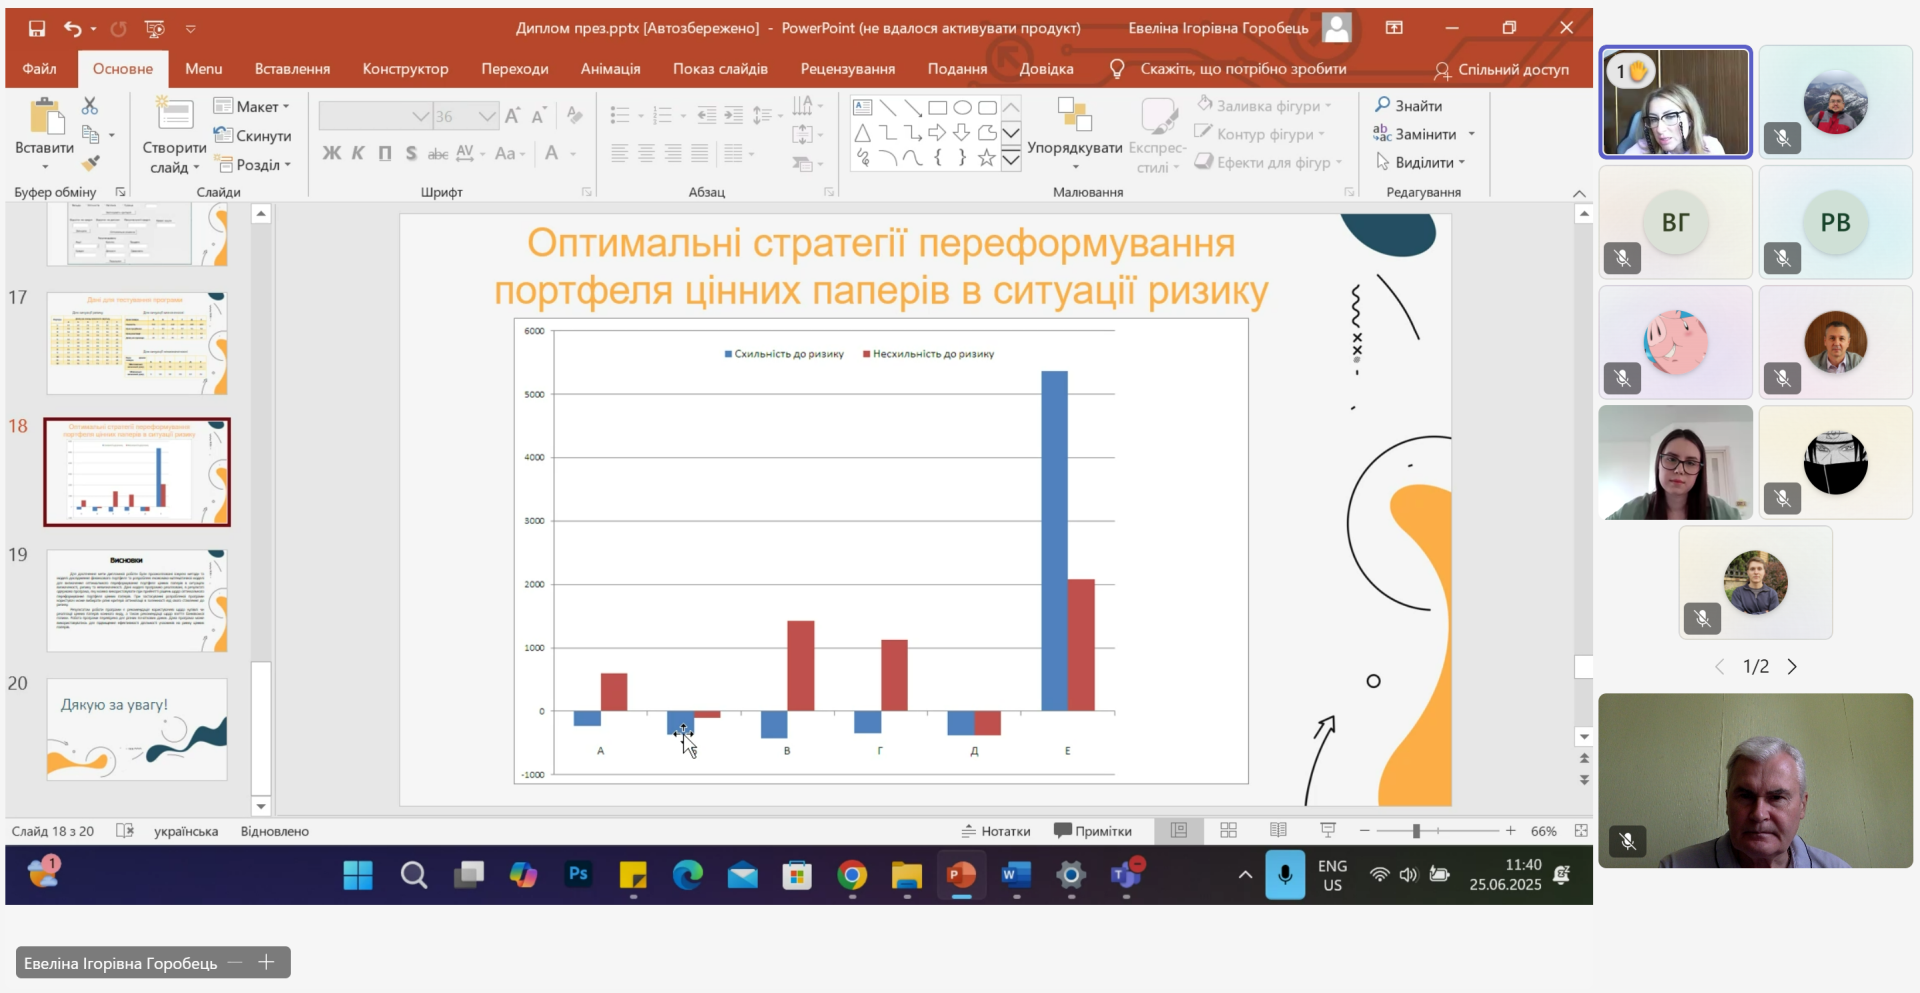Toggle the Notes (Нотатки) pane
This screenshot has height=993, width=1920.
pyautogui.click(x=996, y=831)
